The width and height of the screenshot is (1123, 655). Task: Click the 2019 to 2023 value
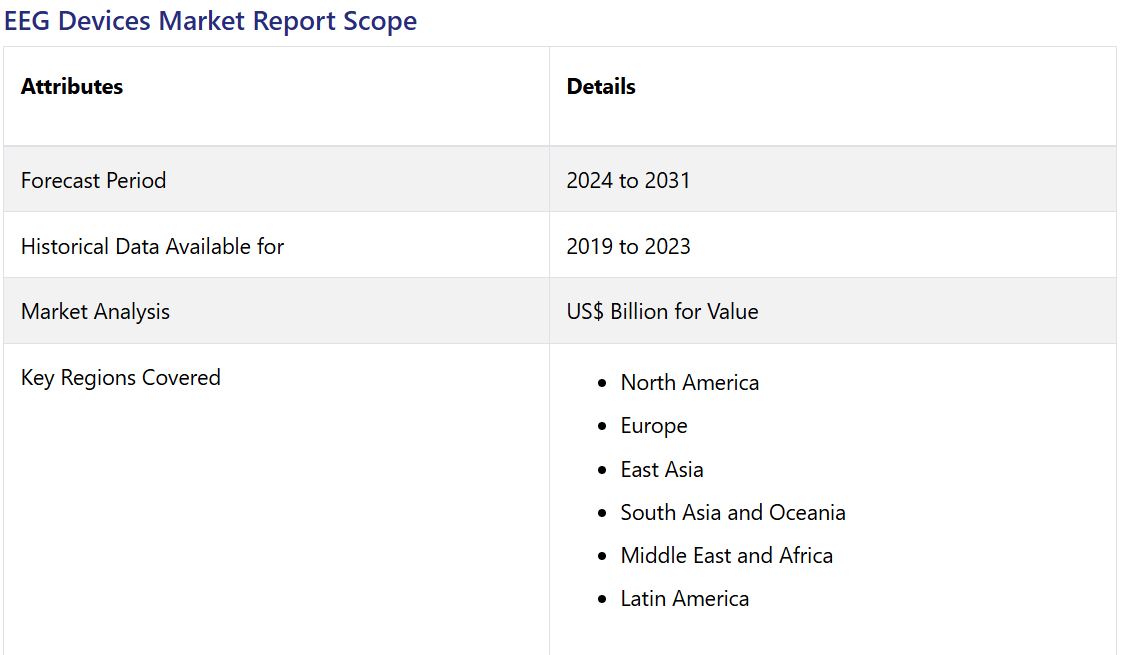tap(628, 247)
